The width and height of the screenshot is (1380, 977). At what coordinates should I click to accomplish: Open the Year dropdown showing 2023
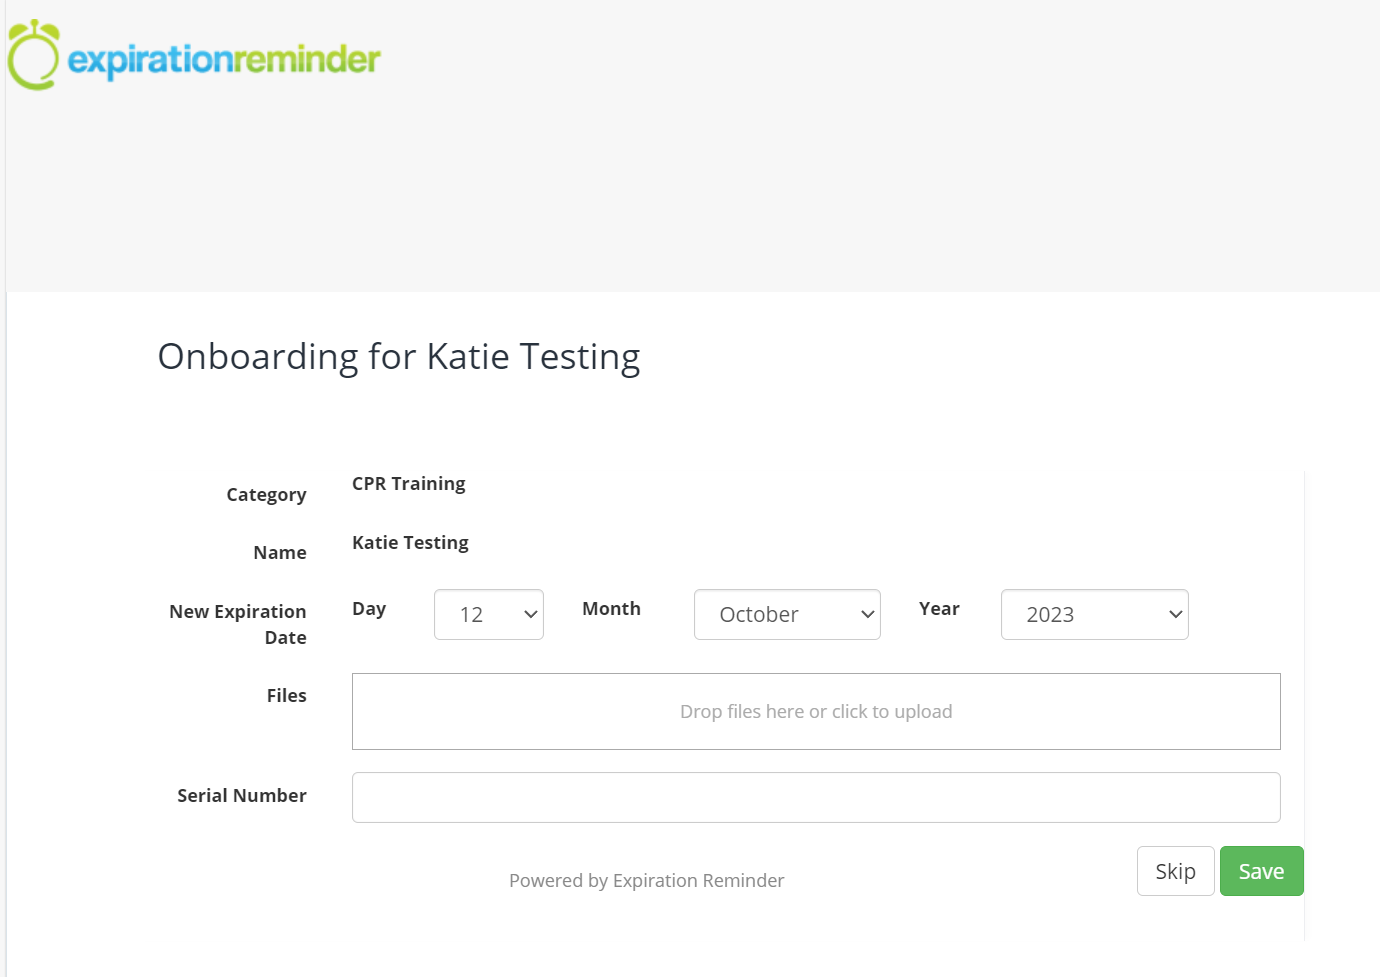(1094, 614)
